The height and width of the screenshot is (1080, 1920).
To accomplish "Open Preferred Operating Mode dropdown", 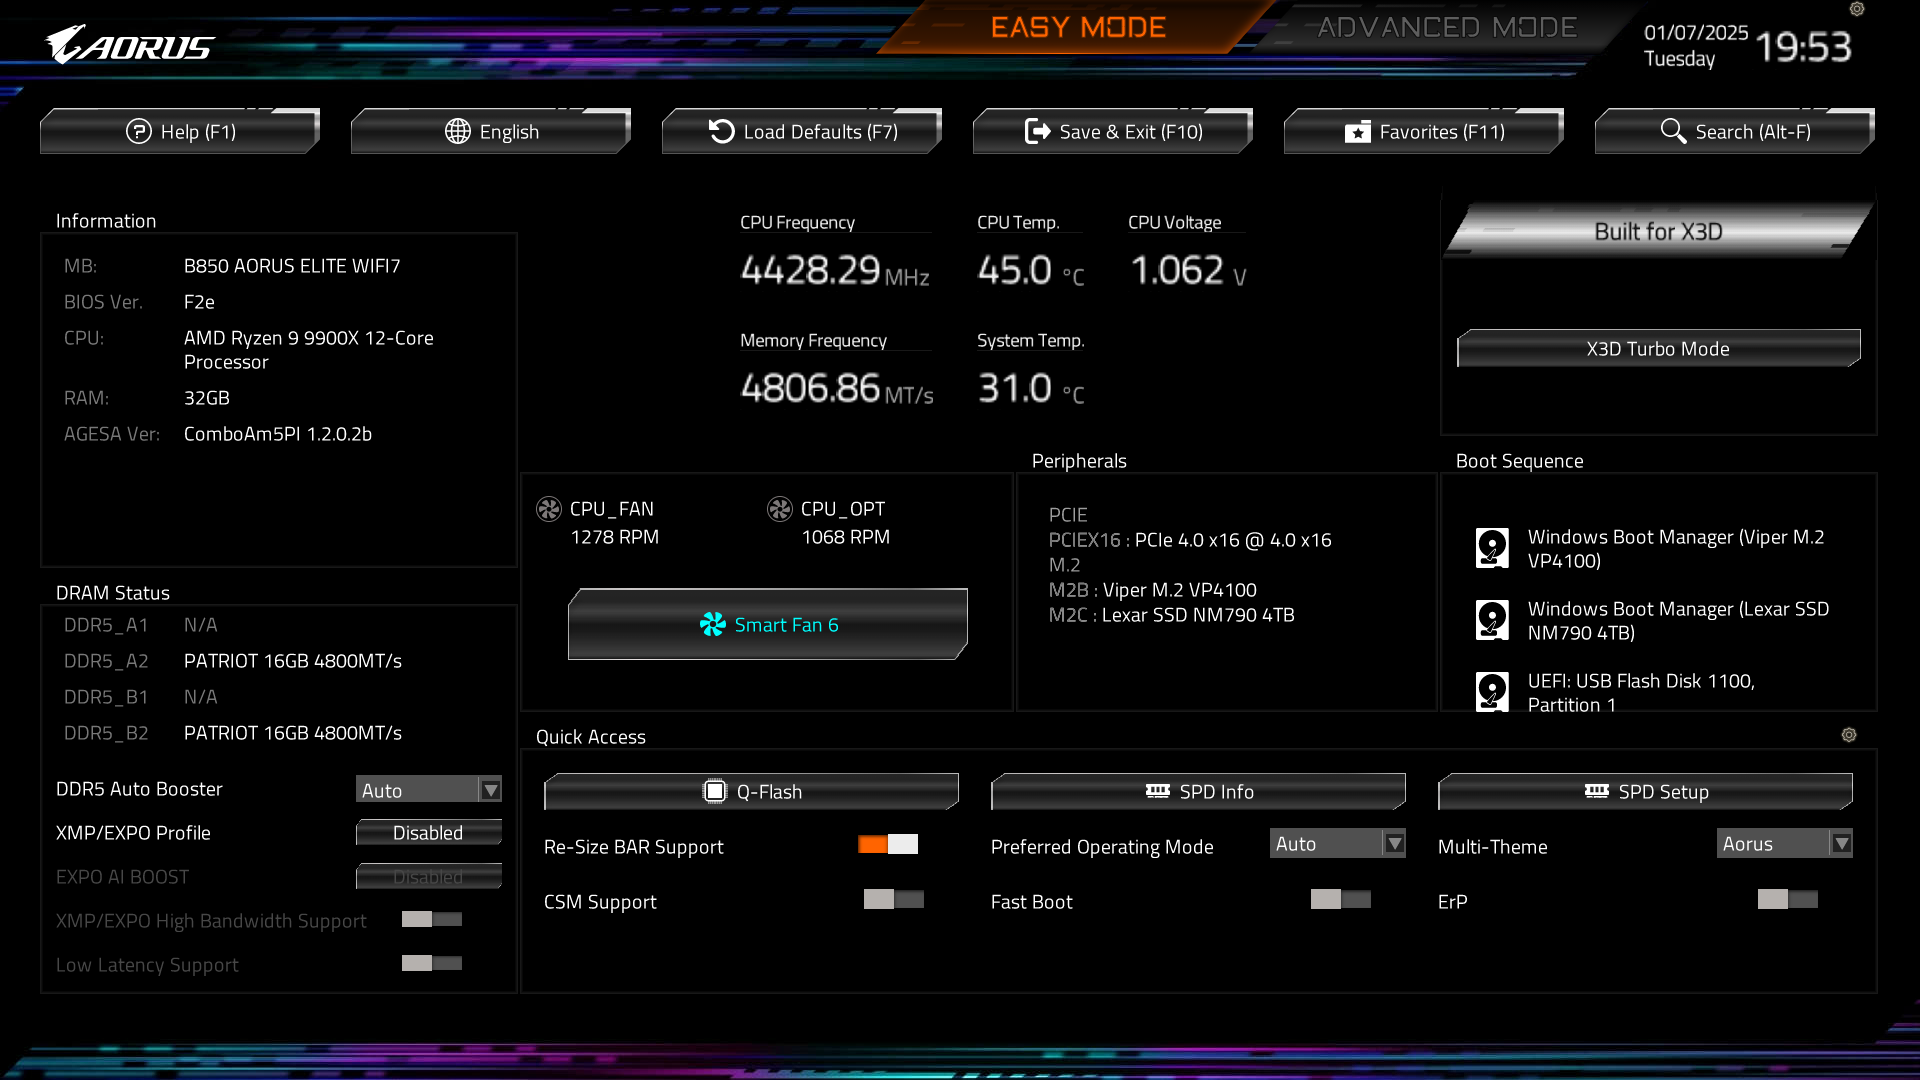I will point(1338,844).
